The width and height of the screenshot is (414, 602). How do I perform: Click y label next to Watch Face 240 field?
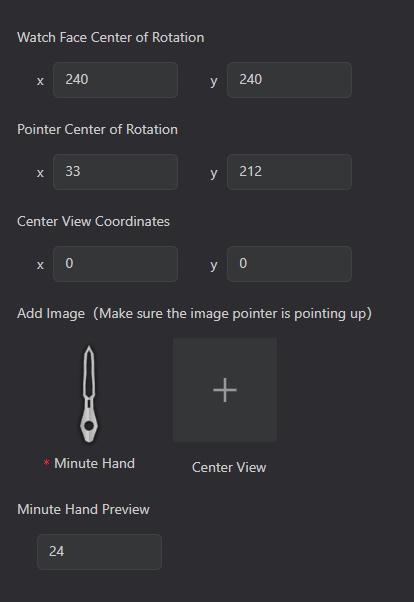(x=214, y=82)
